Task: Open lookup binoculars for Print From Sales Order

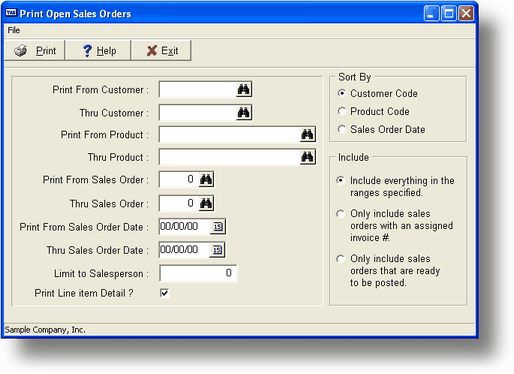Action: point(206,180)
